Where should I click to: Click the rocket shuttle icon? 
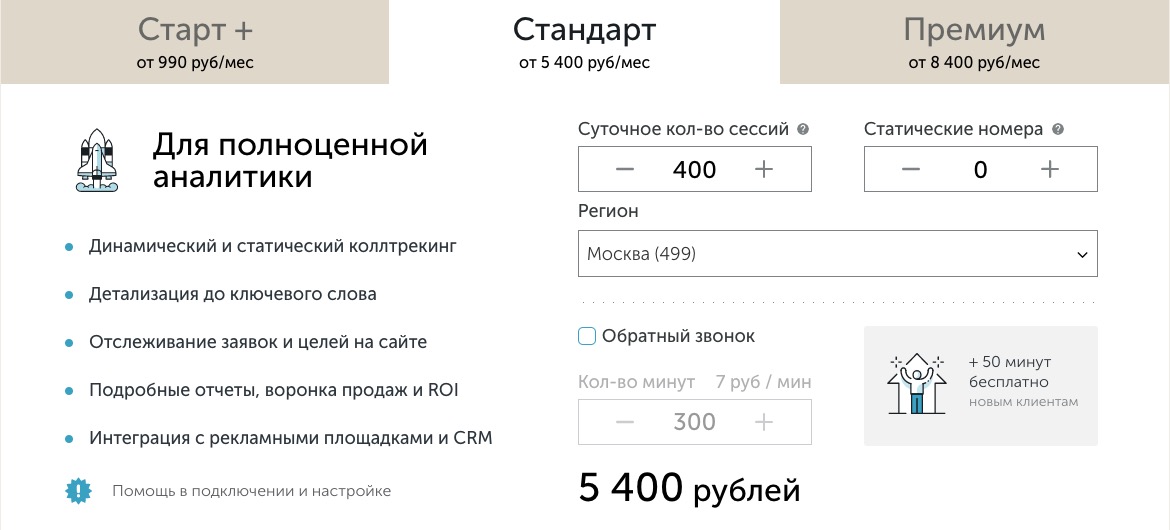[94, 160]
